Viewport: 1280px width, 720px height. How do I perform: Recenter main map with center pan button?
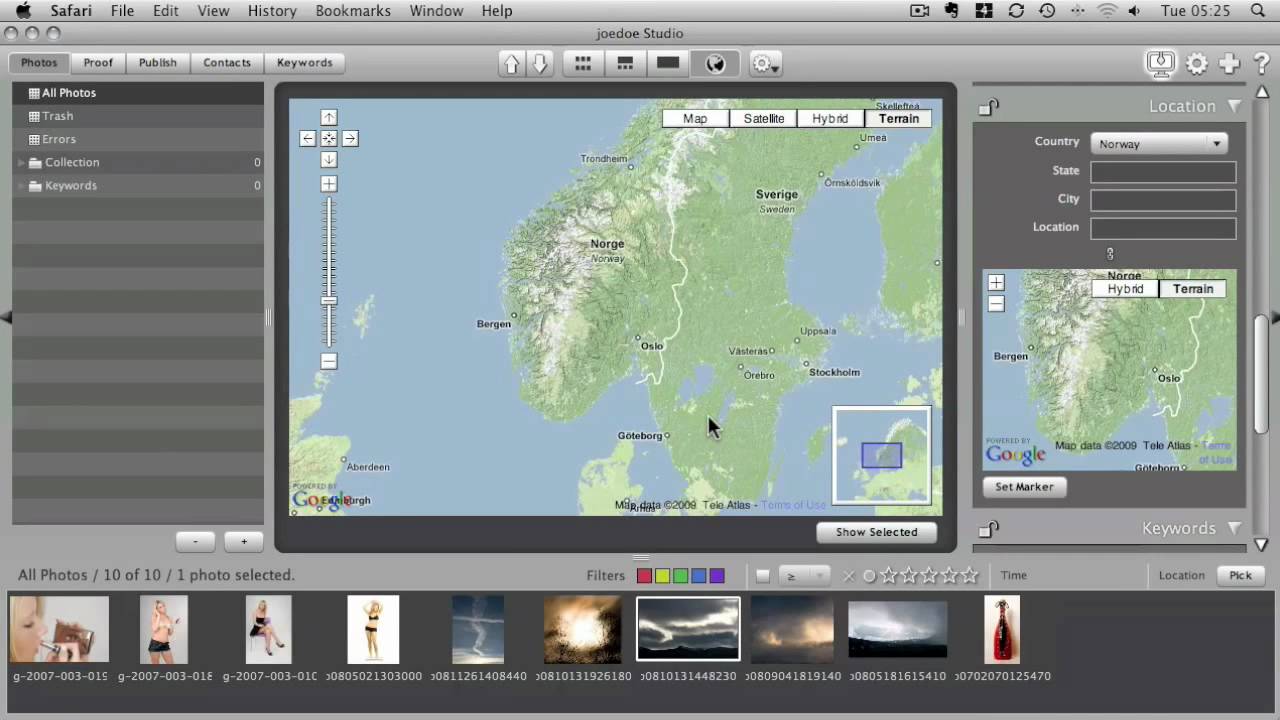329,139
